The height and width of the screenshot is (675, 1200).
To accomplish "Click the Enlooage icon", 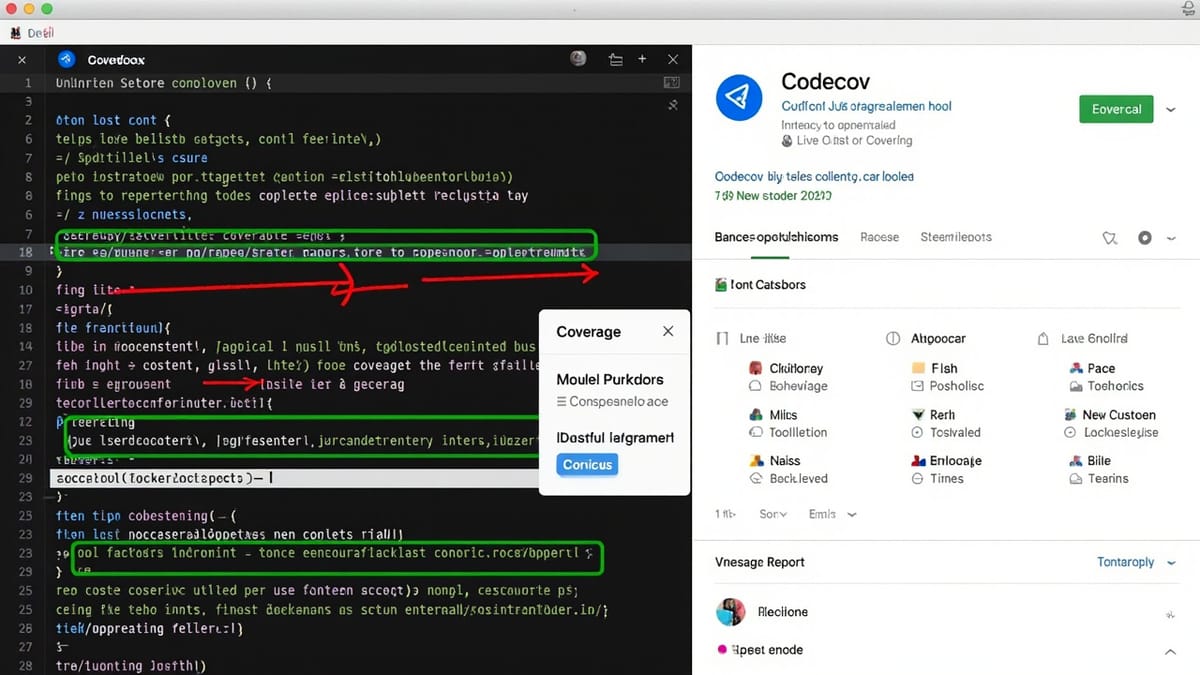I will pos(918,461).
